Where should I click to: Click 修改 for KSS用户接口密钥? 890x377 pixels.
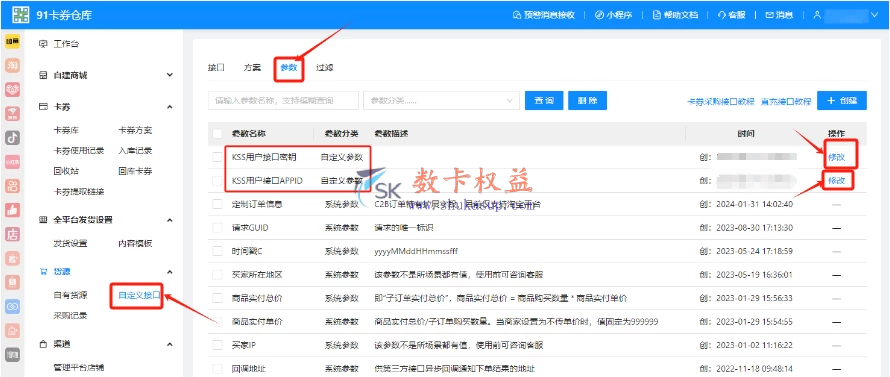(x=837, y=157)
